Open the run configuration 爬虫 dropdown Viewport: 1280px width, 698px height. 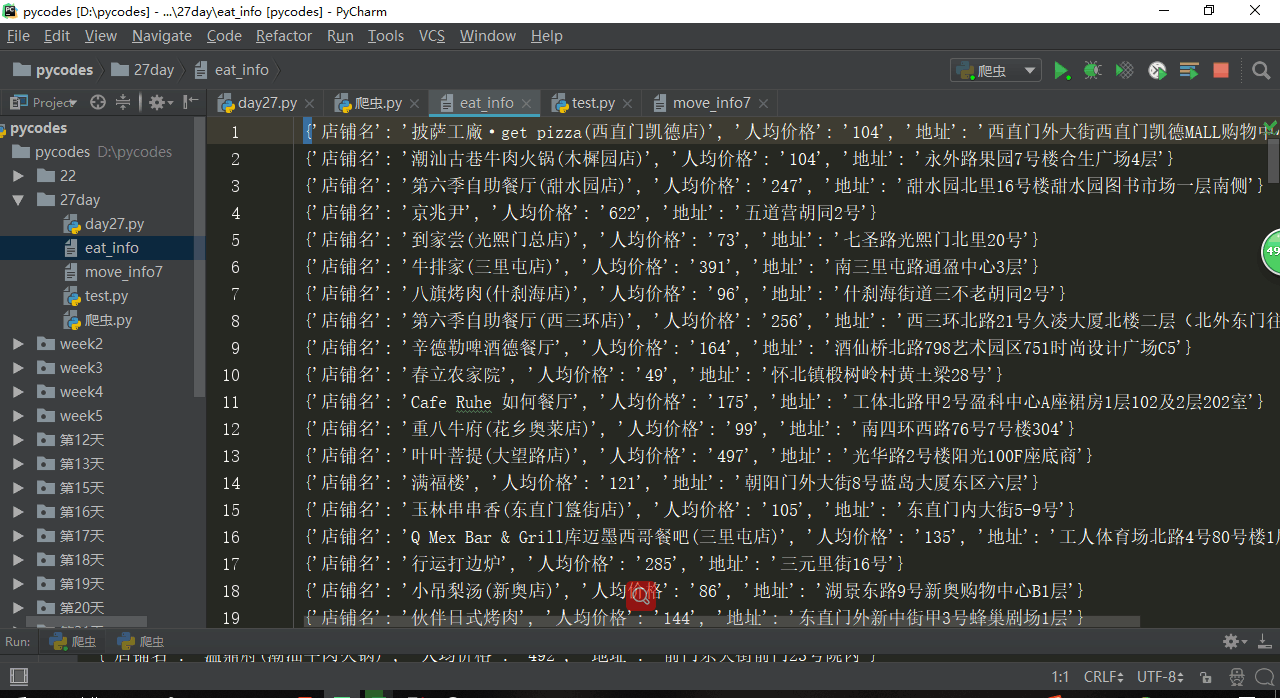(995, 70)
